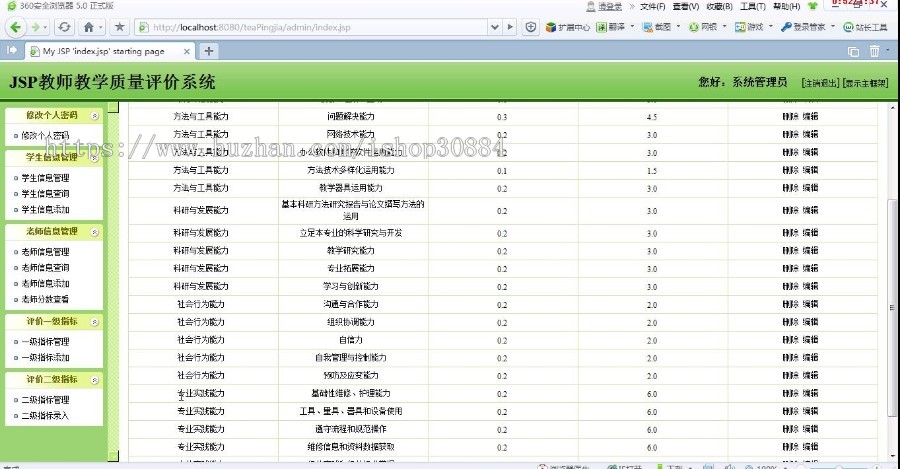Open the 工具(T) menu
Viewport: 900px width, 469px height.
click(x=752, y=6)
